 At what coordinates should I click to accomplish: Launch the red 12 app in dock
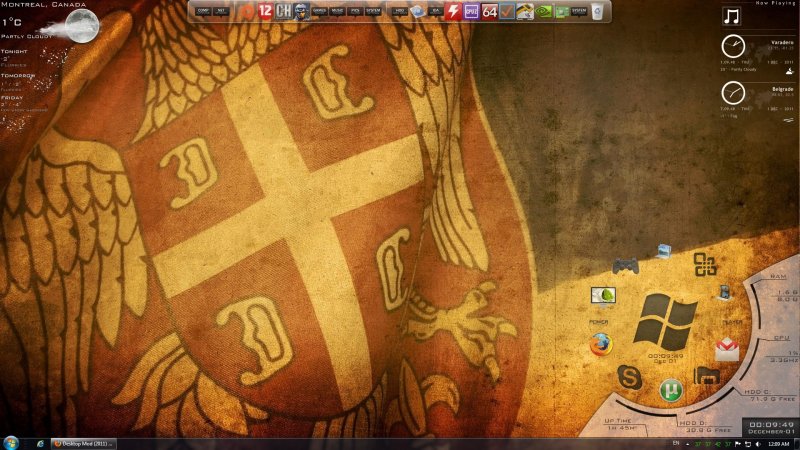[x=265, y=11]
